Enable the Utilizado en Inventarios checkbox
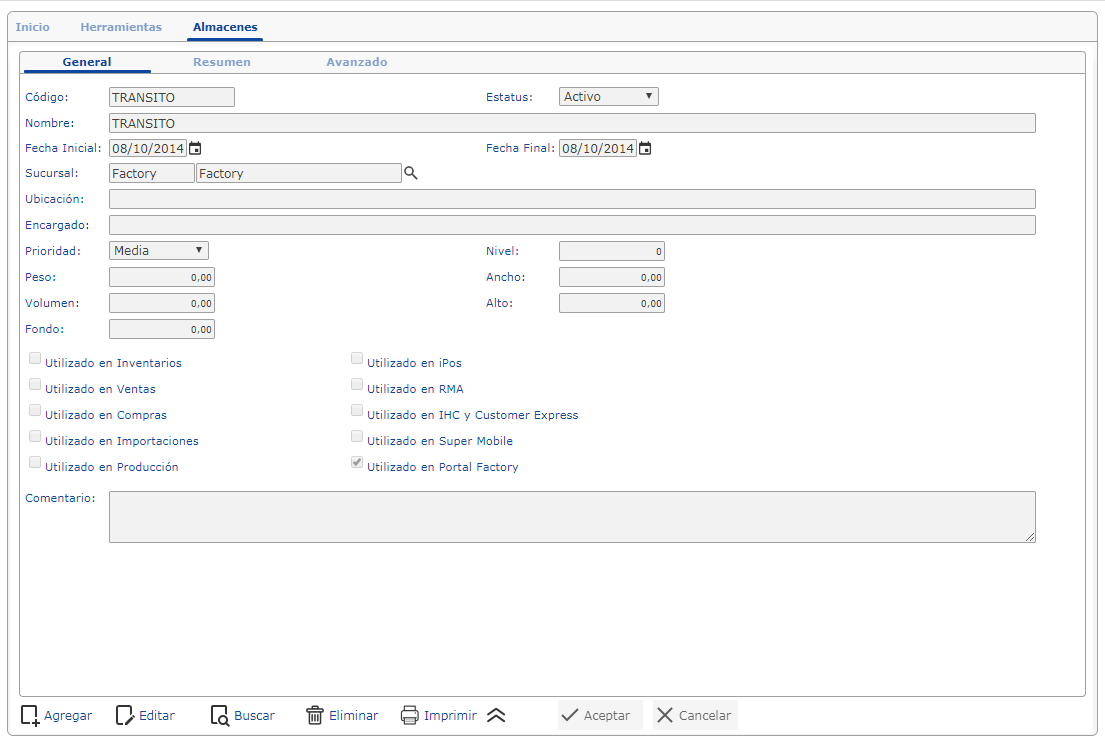The height and width of the screenshot is (744, 1105). tap(35, 360)
